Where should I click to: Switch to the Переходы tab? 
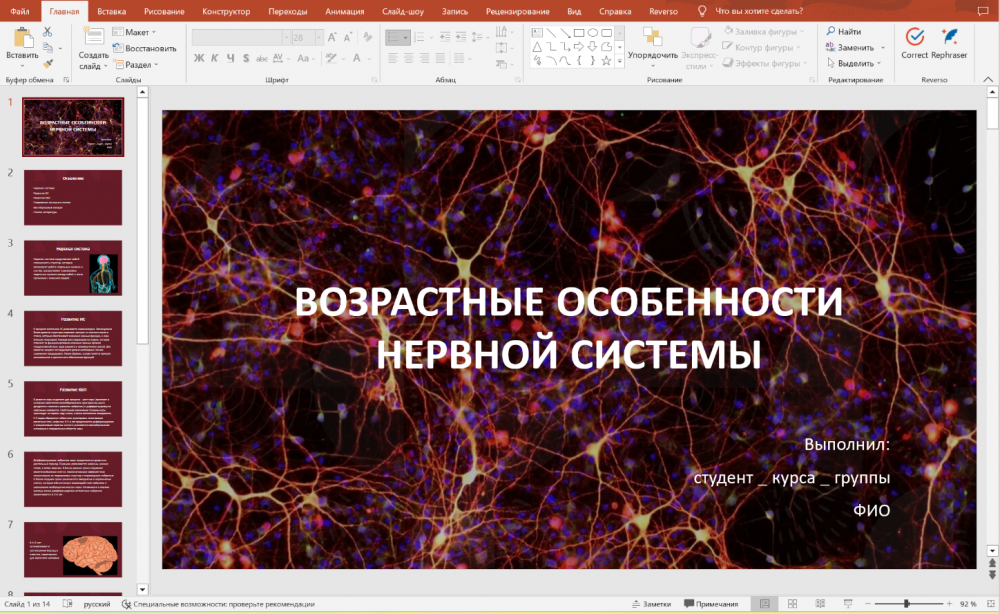pos(288,11)
